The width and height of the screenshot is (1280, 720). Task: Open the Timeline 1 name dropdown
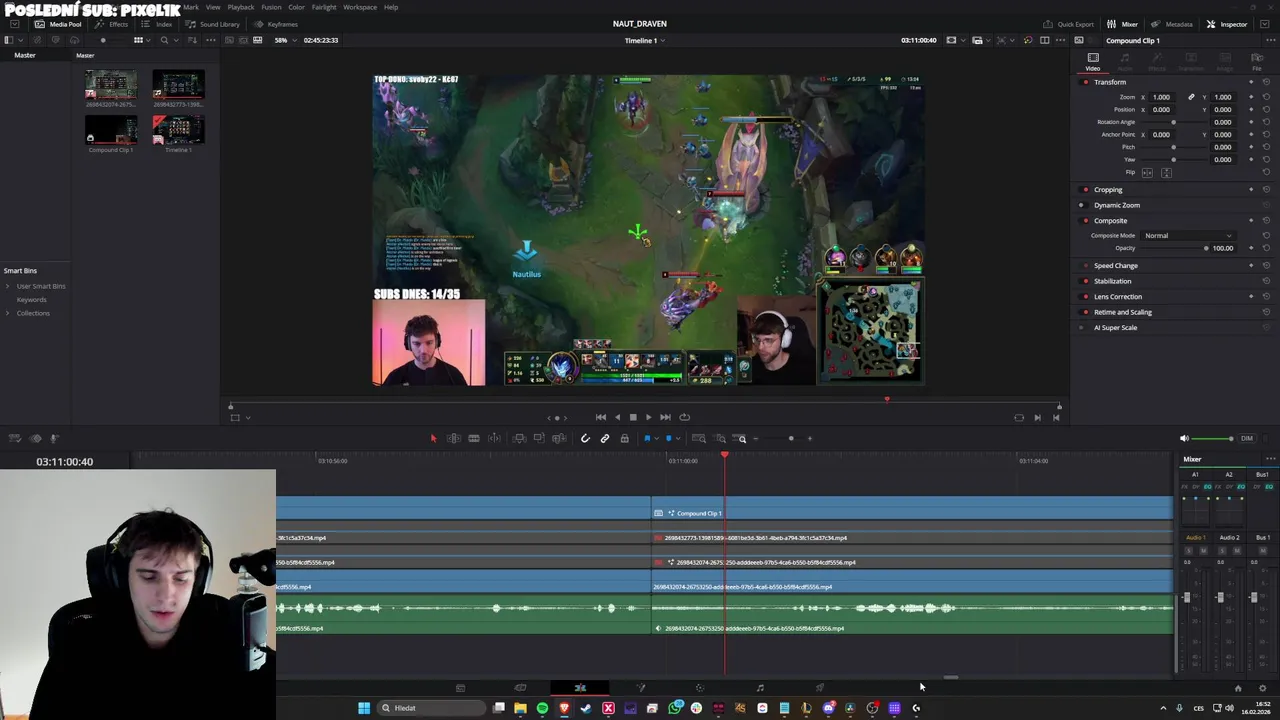coord(645,40)
